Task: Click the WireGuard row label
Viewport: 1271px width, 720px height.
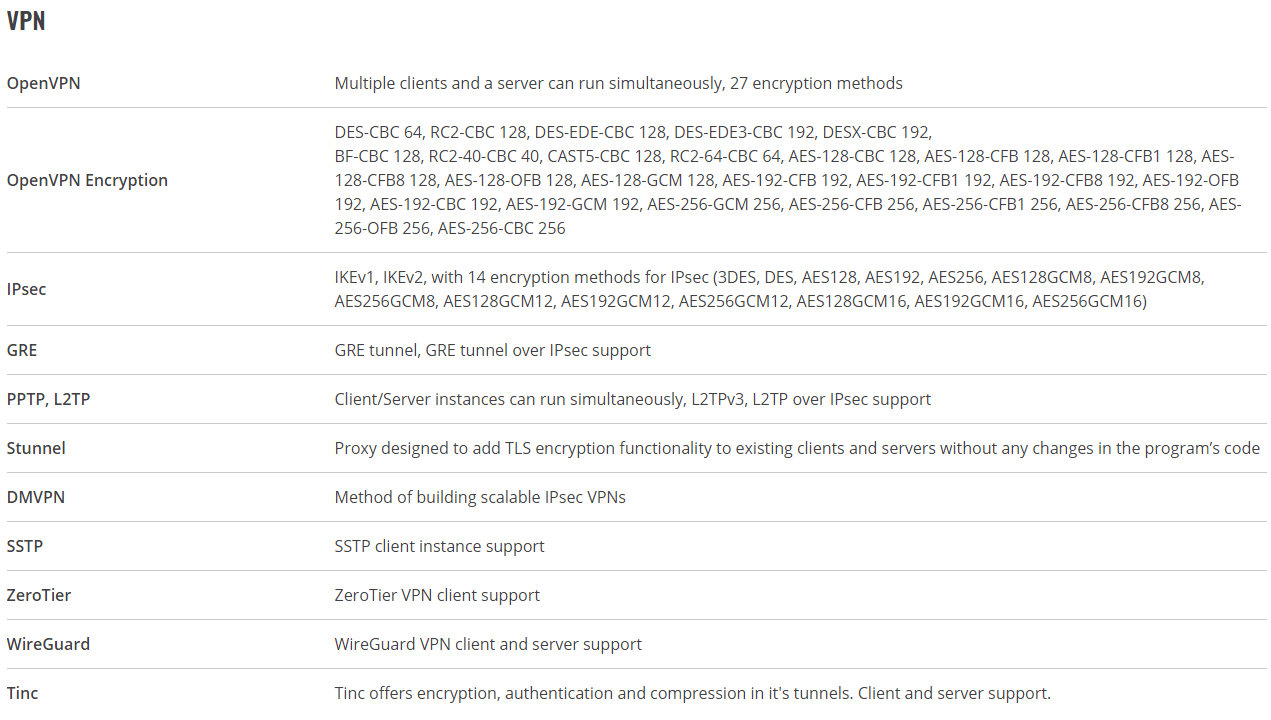Action: [x=48, y=644]
